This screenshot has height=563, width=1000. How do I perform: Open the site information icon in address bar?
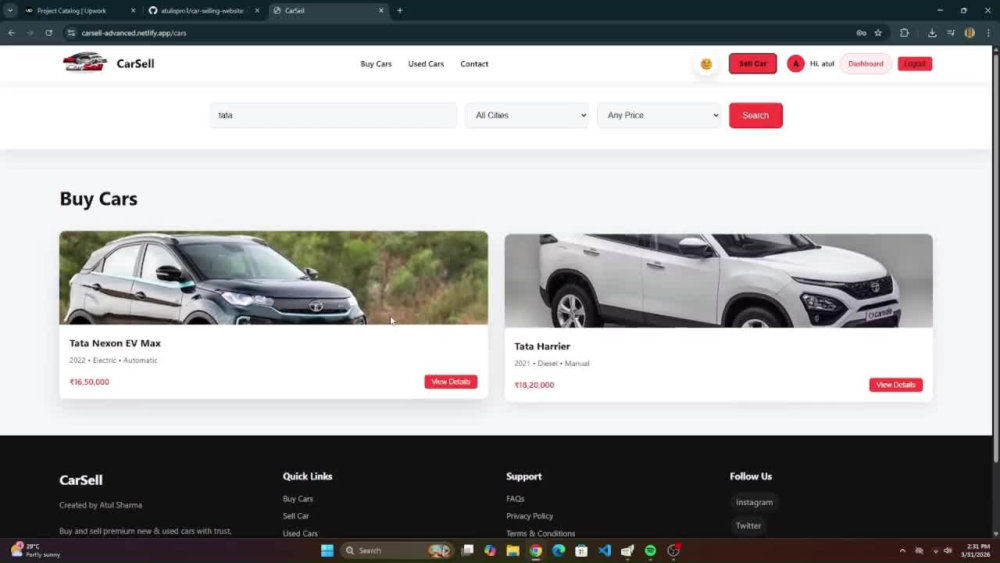(x=71, y=33)
